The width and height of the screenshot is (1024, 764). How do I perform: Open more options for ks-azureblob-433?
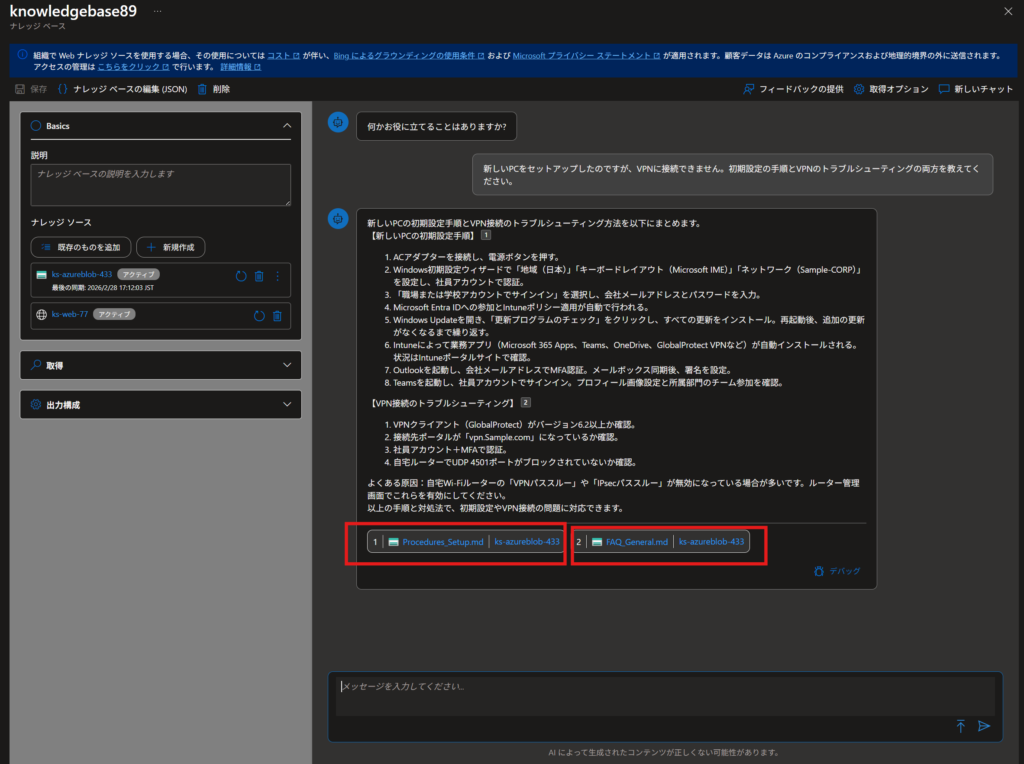point(278,276)
